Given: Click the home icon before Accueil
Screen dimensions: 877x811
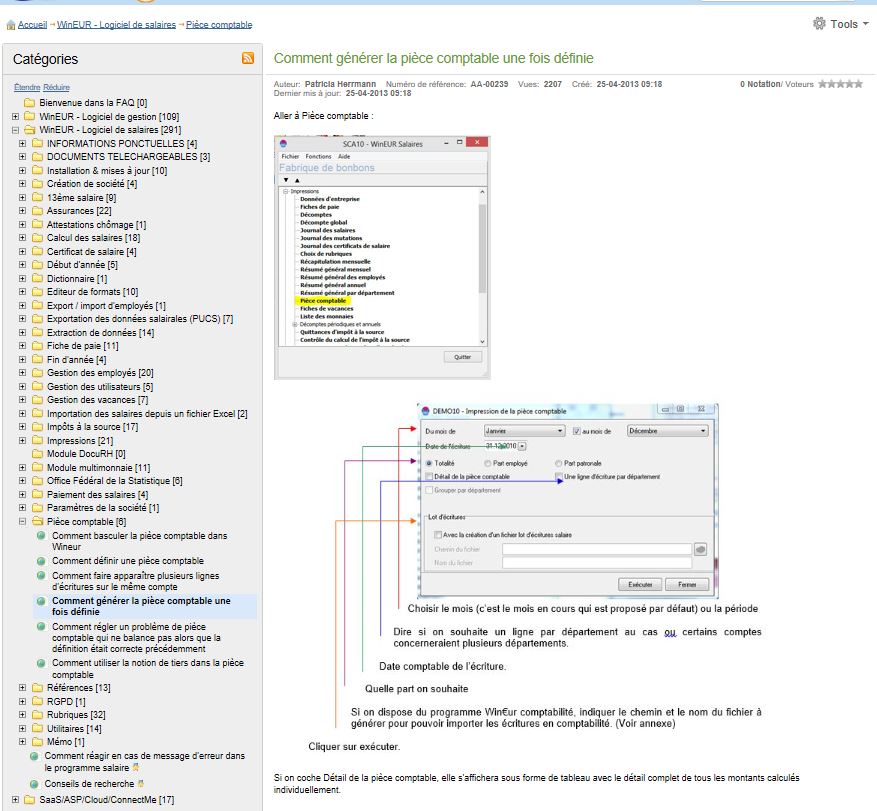Looking at the screenshot, I should [x=11, y=25].
